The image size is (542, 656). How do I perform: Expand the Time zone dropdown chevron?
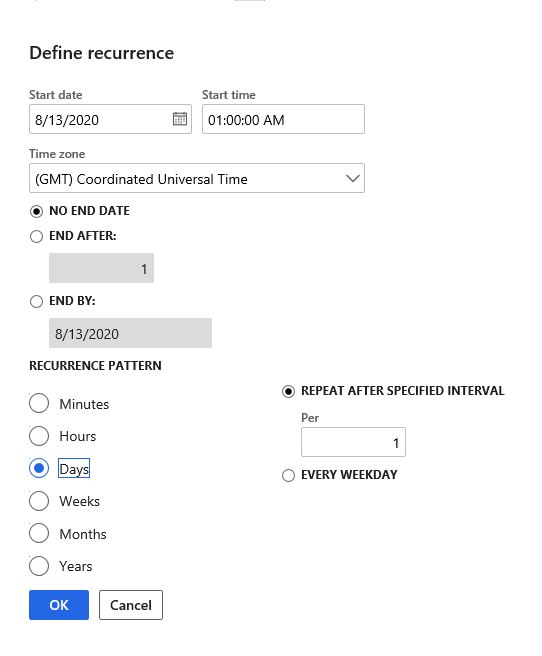[353, 179]
